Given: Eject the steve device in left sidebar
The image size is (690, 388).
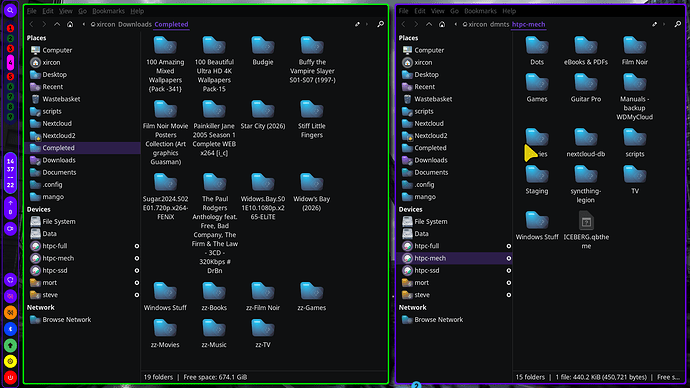Looking at the screenshot, I should pos(137,295).
